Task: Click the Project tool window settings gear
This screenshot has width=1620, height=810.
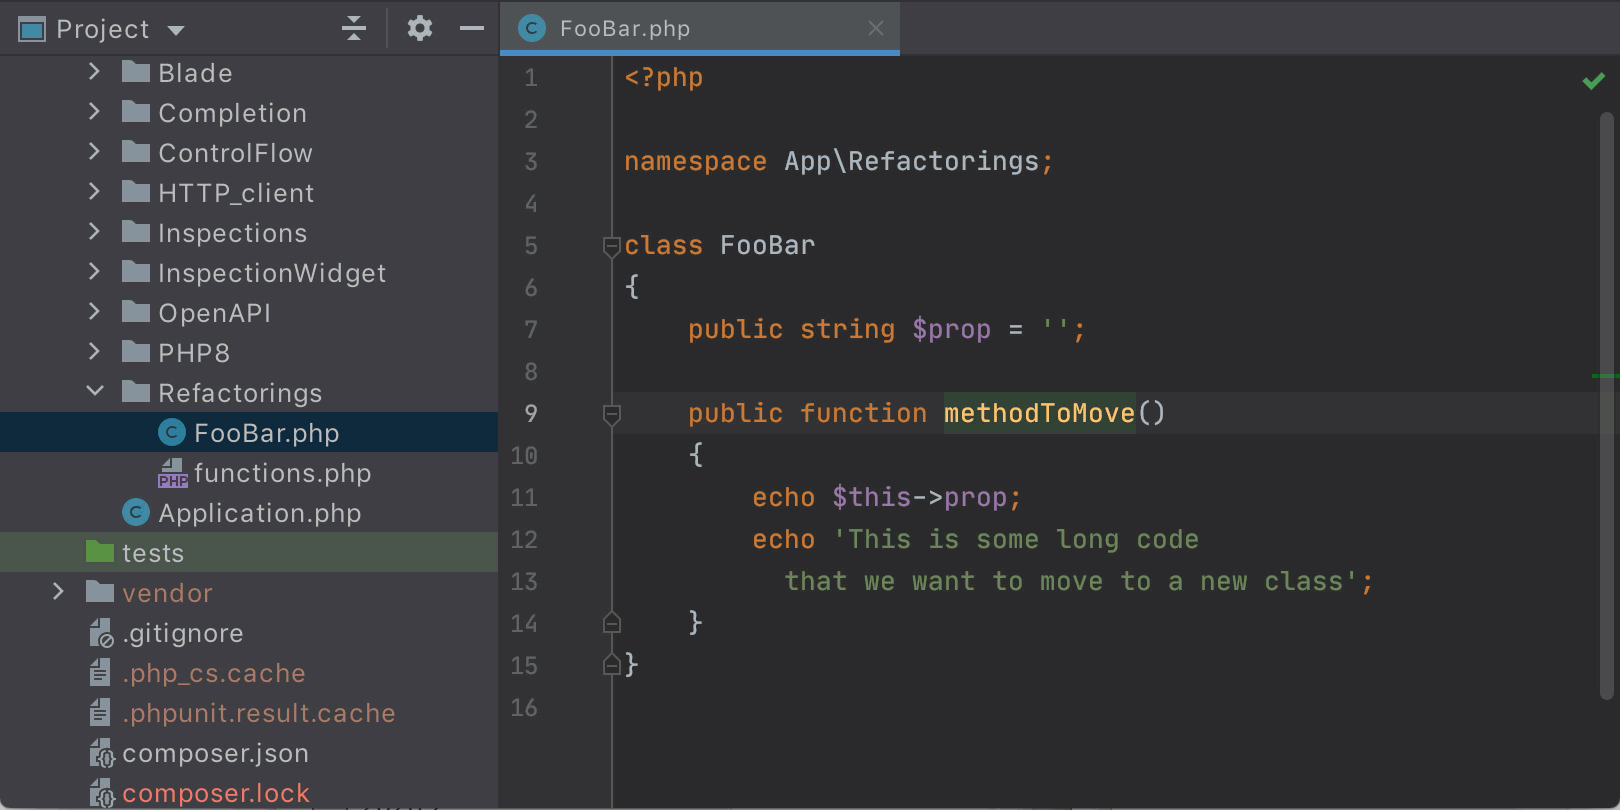Action: point(420,28)
